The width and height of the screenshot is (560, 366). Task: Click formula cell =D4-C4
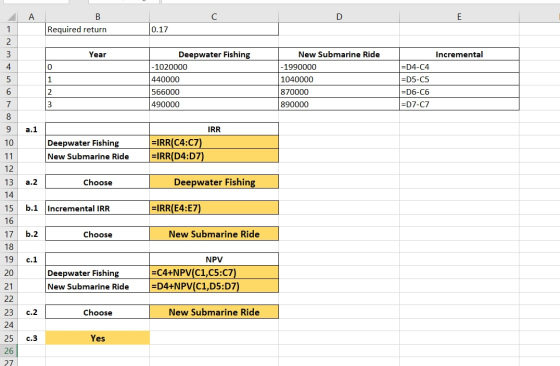[x=459, y=67]
